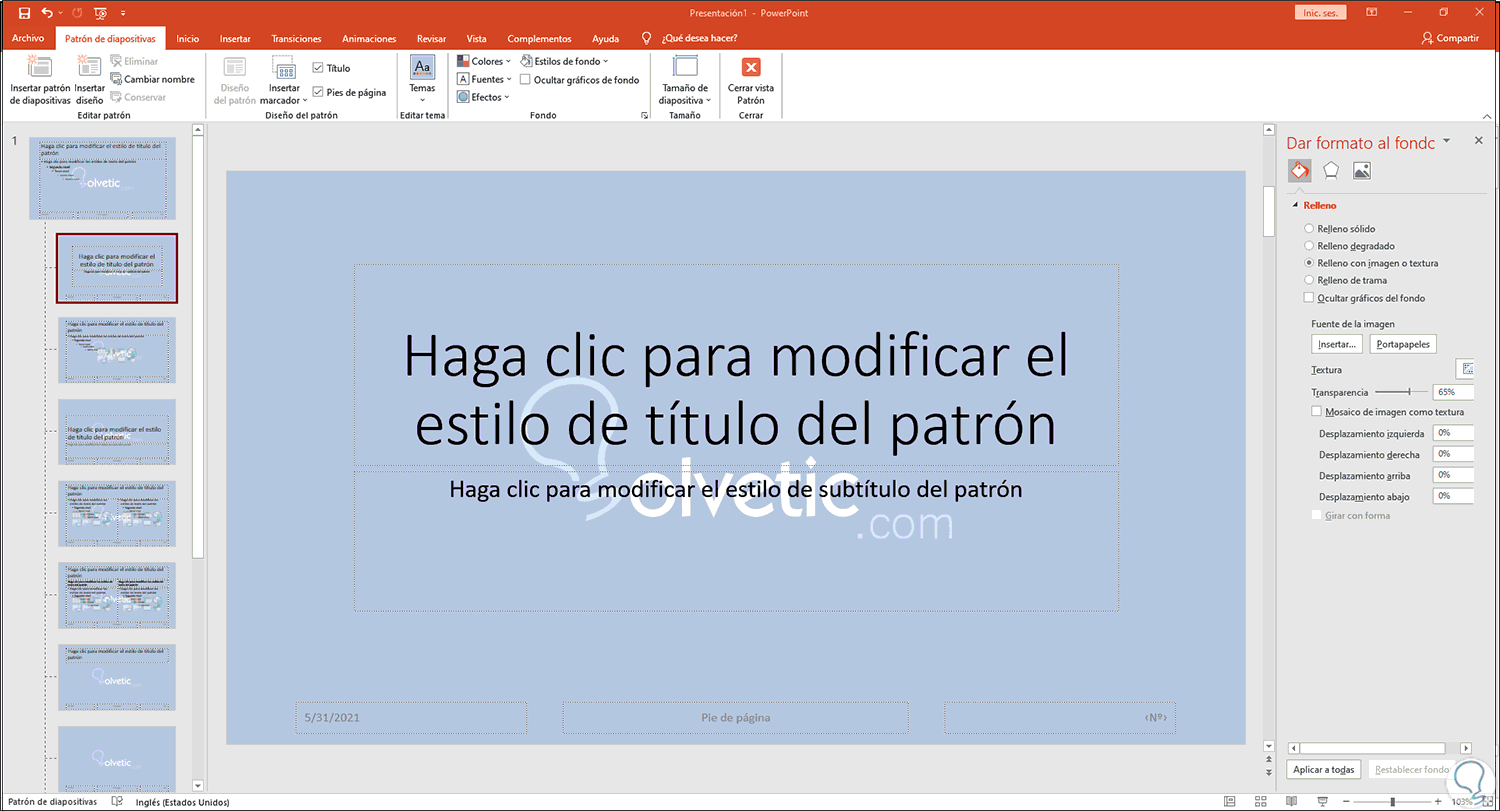Select the Relleno paint bucket tab icon
The height and width of the screenshot is (811, 1500).
1299,170
